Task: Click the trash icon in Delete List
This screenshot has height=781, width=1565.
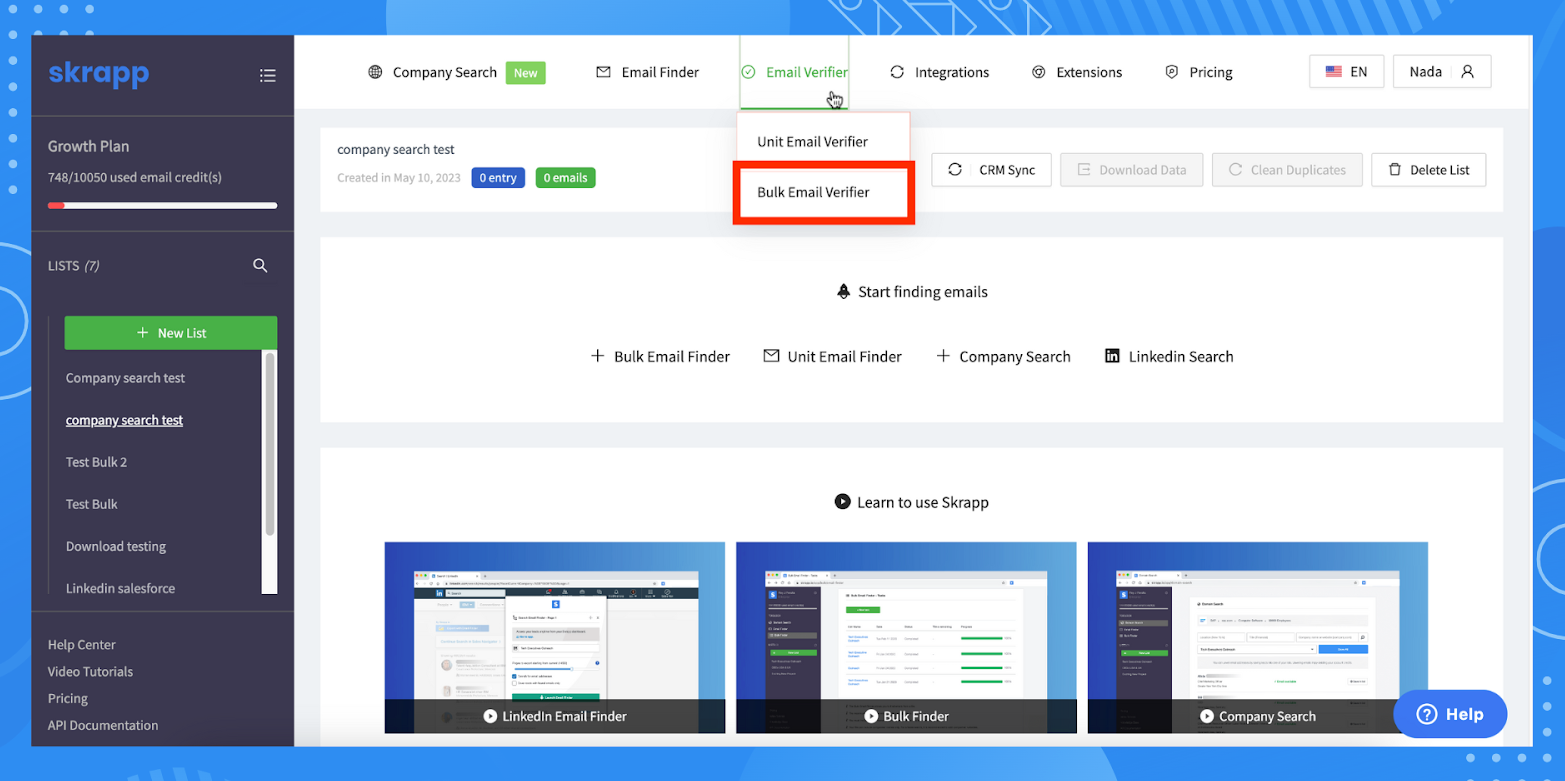Action: pos(1395,170)
